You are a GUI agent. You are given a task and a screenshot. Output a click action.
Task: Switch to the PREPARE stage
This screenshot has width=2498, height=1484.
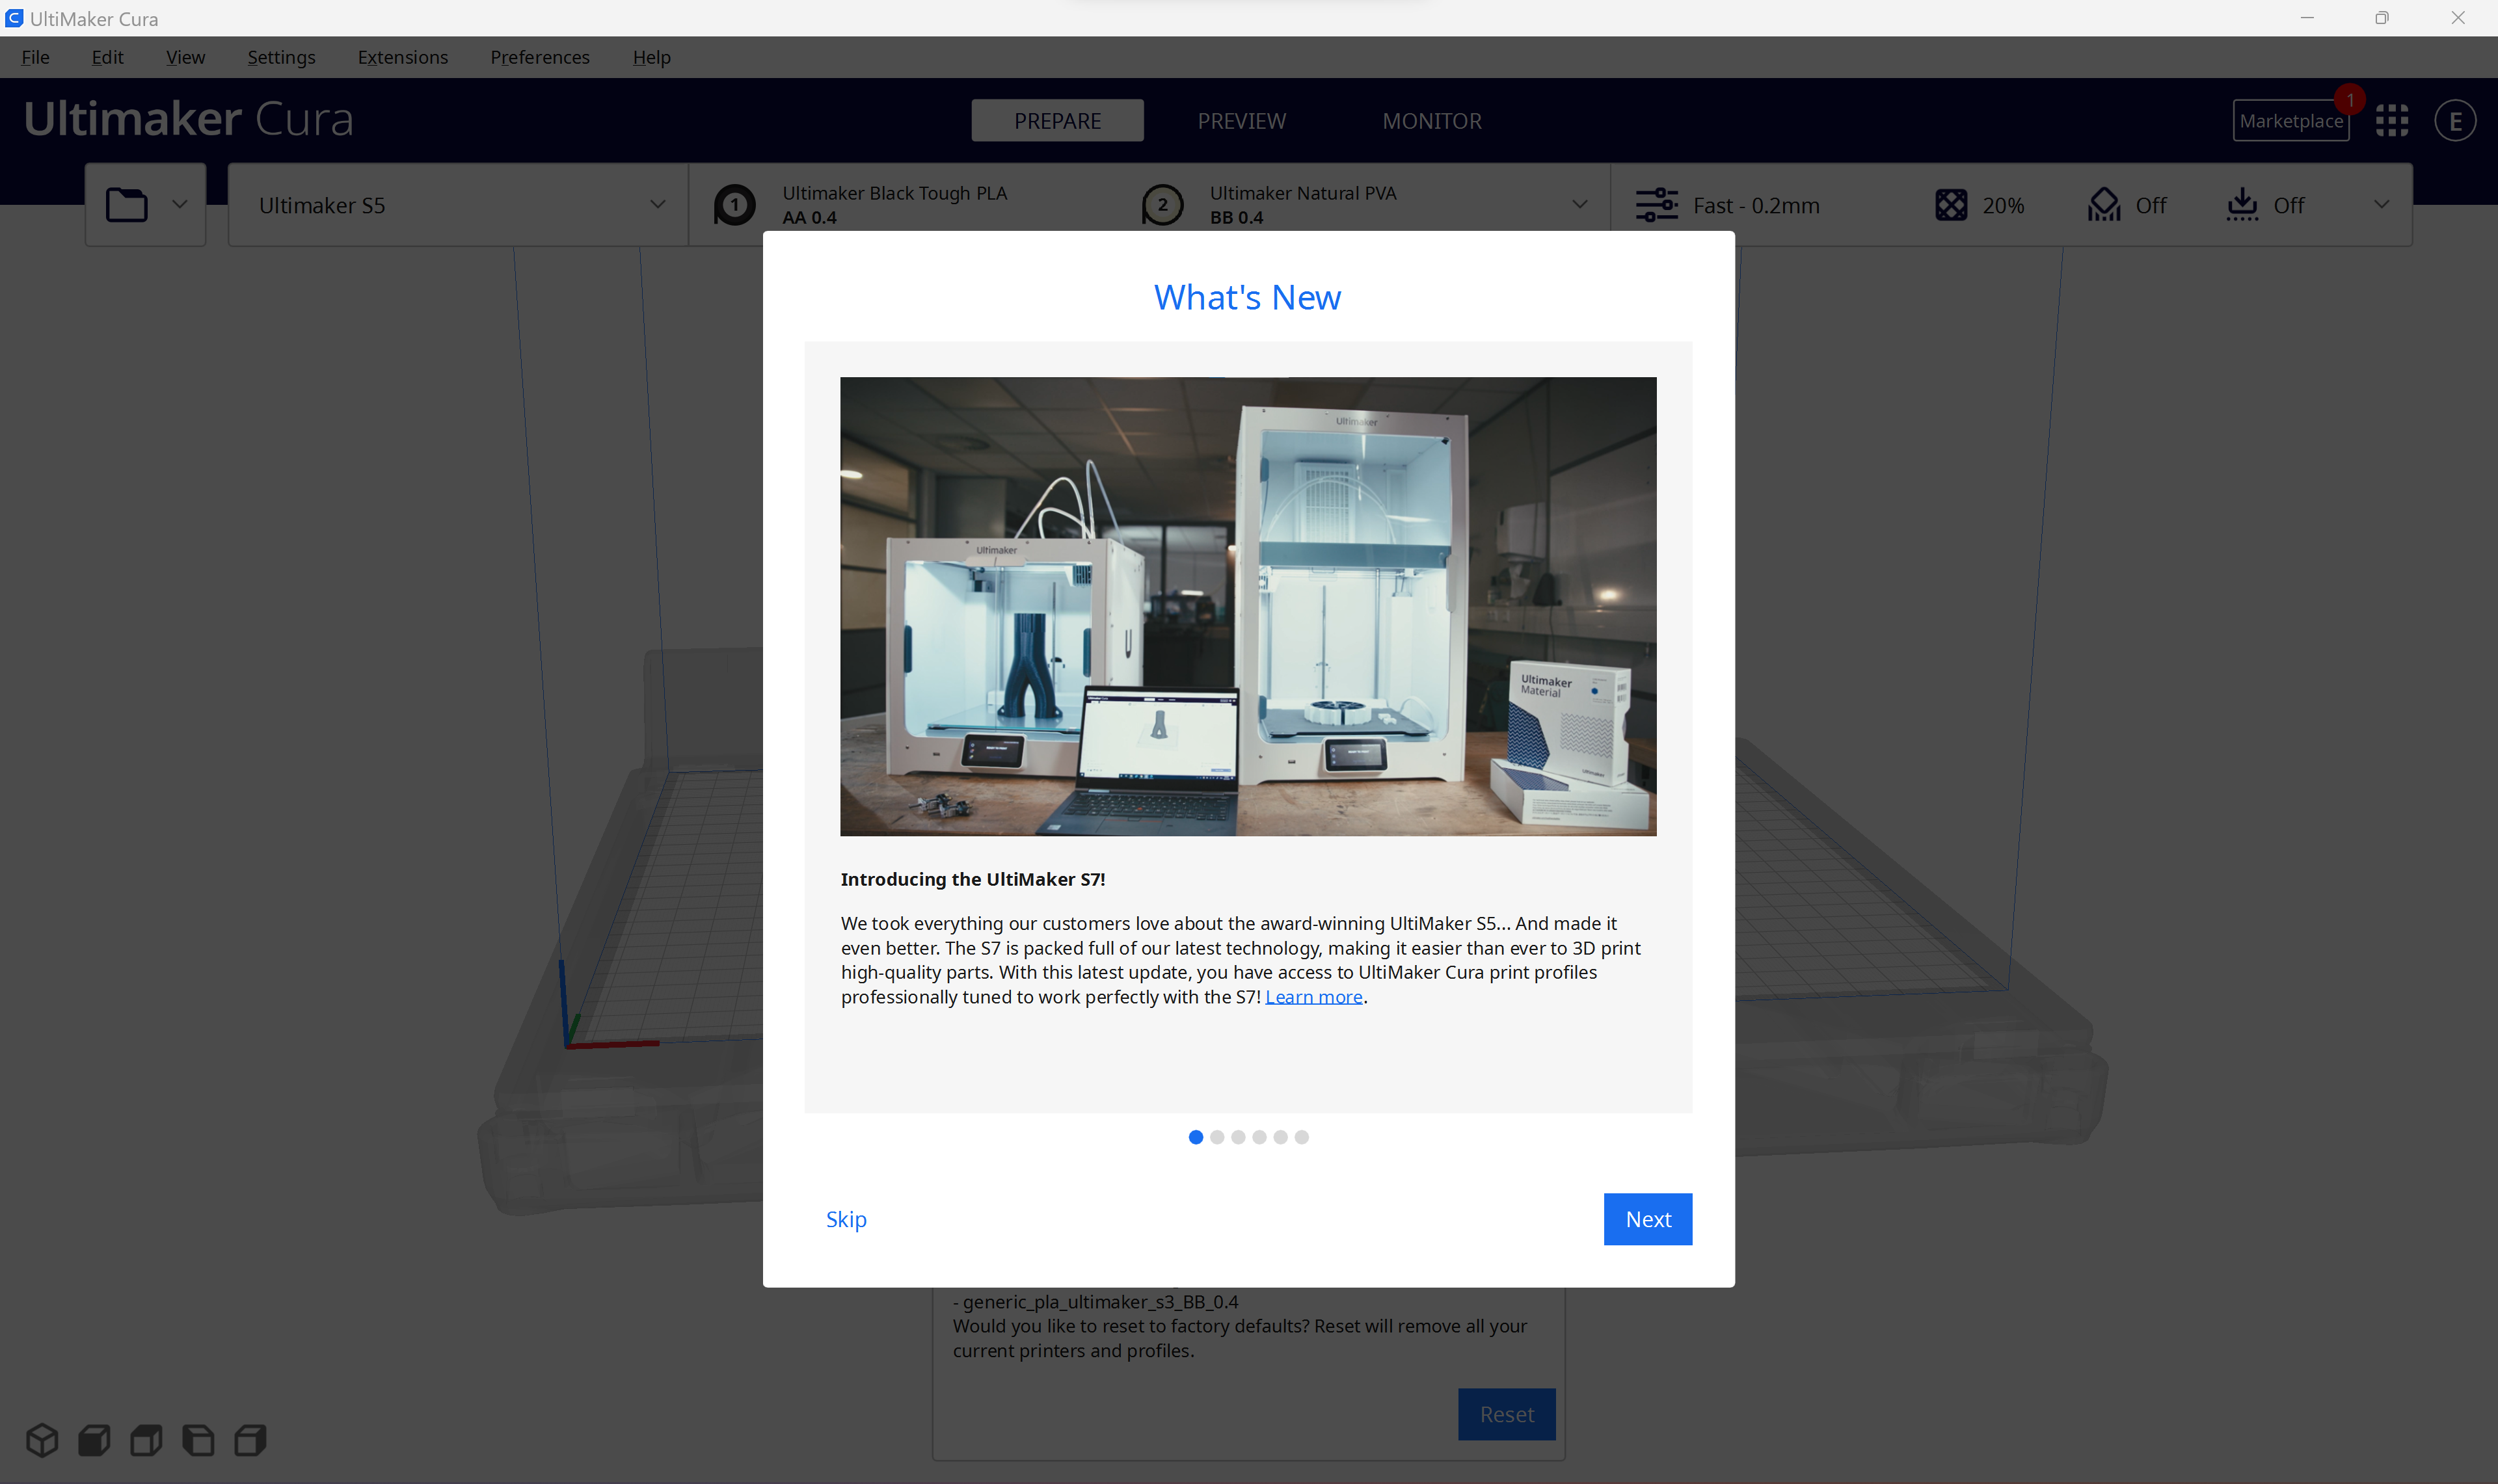[1057, 121]
